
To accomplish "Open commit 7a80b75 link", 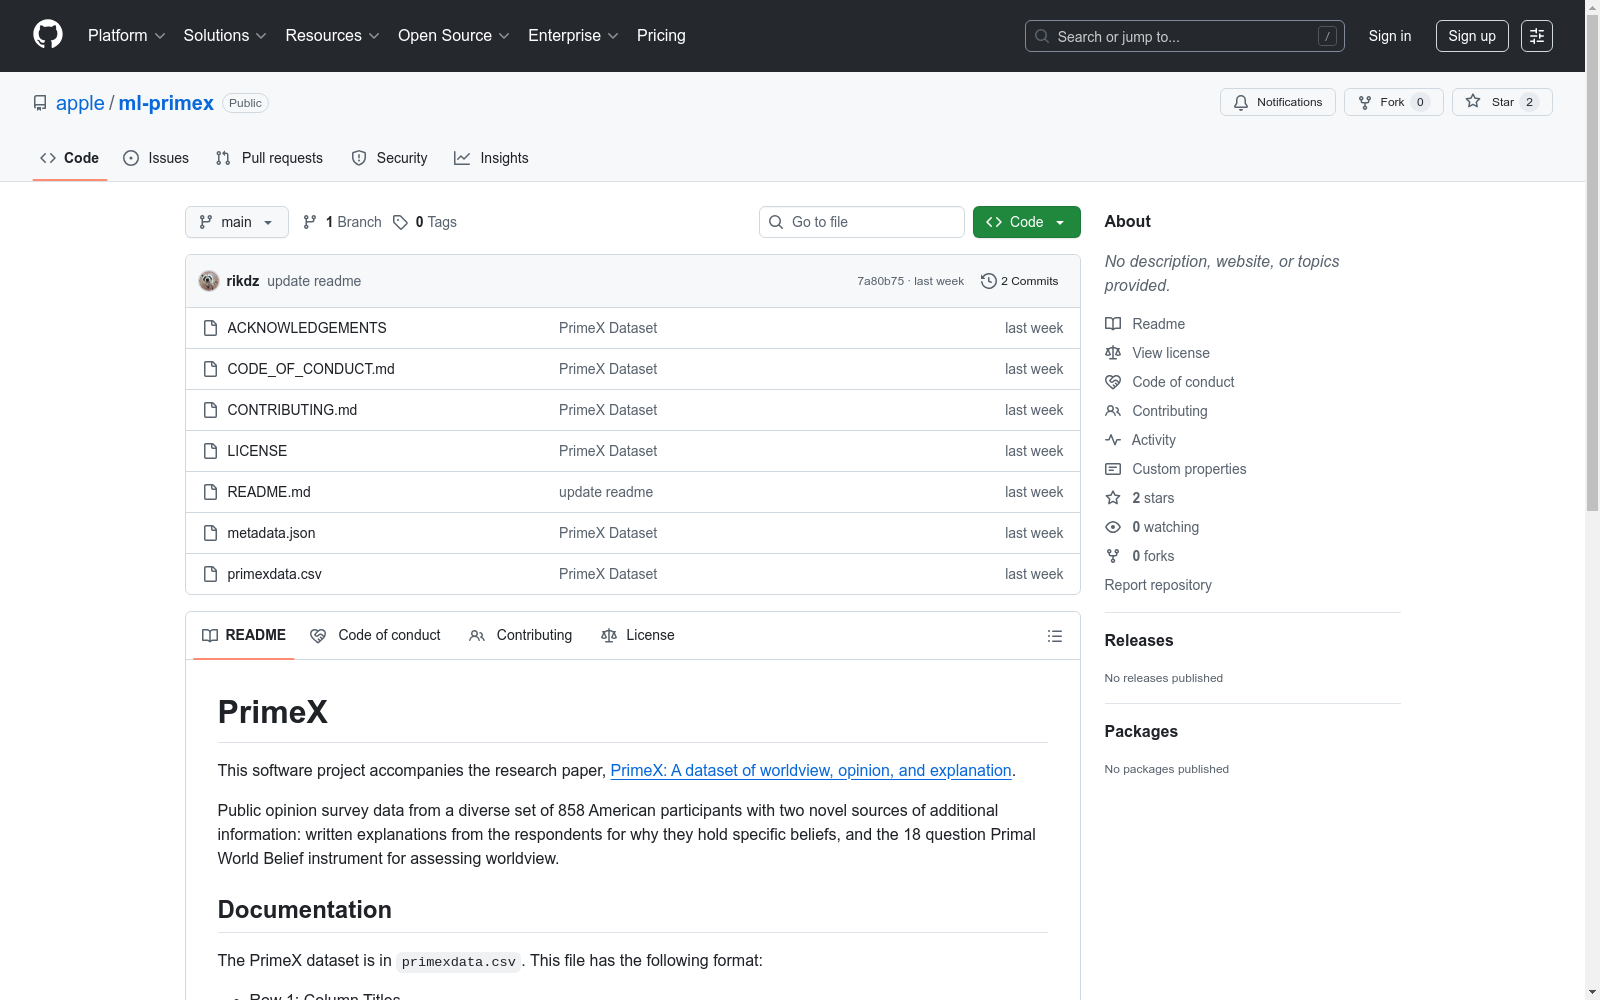I will coord(880,281).
